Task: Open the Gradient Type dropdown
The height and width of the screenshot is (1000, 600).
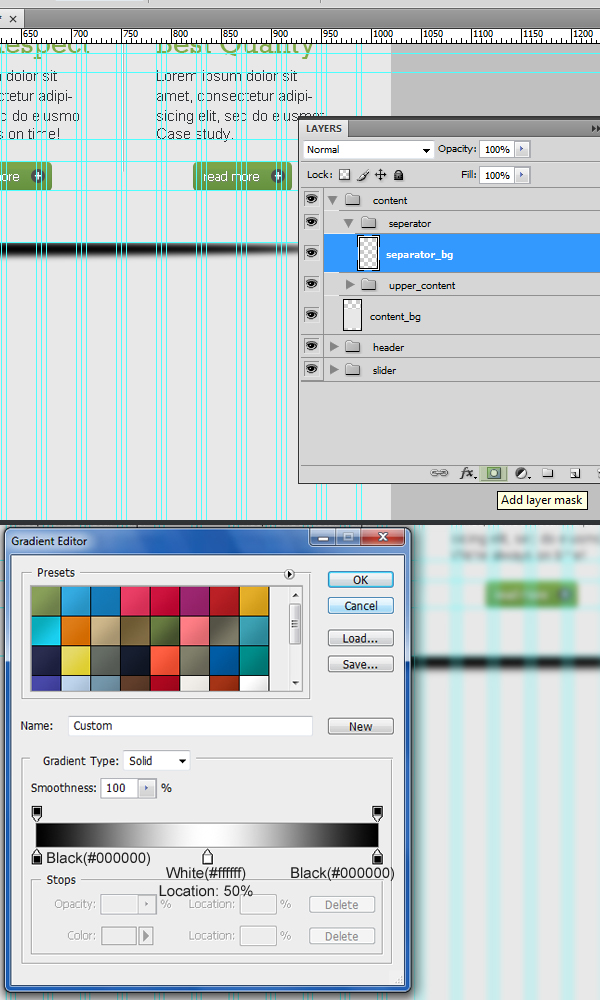Action: 156,761
